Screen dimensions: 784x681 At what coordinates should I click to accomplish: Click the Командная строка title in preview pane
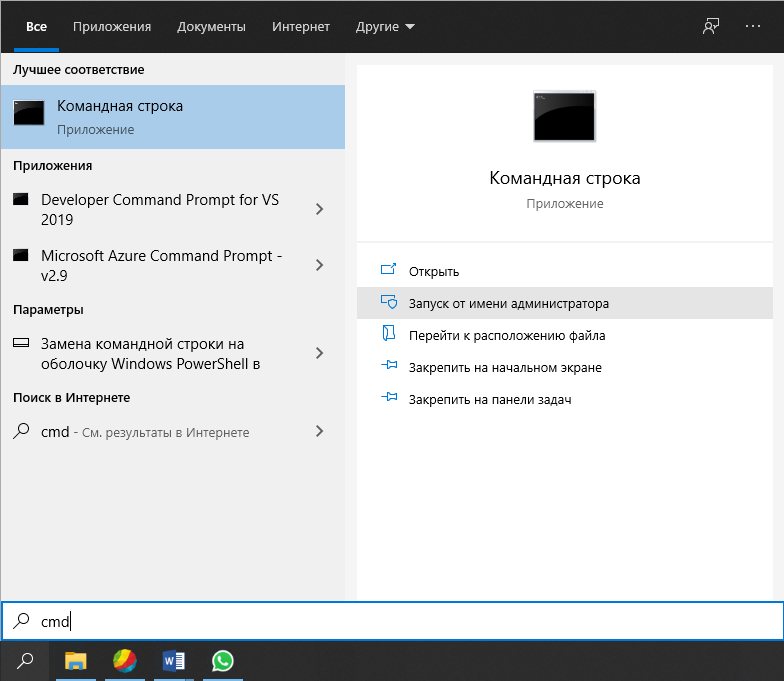click(x=564, y=178)
